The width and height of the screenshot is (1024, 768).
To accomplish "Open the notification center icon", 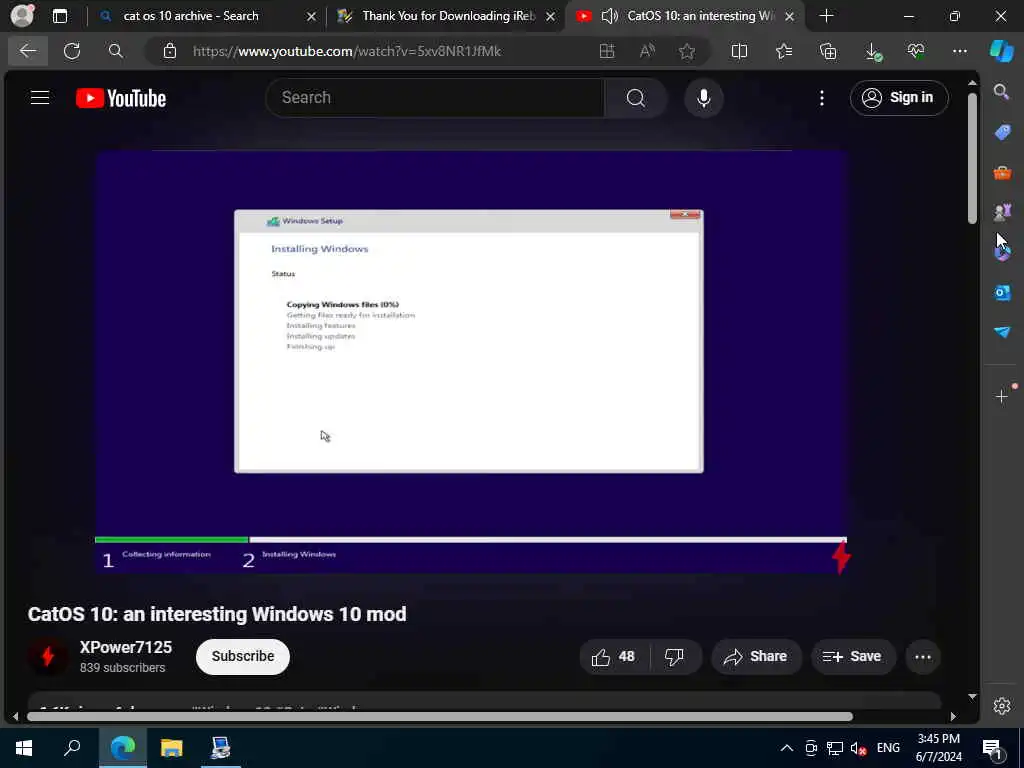I will click(x=993, y=748).
